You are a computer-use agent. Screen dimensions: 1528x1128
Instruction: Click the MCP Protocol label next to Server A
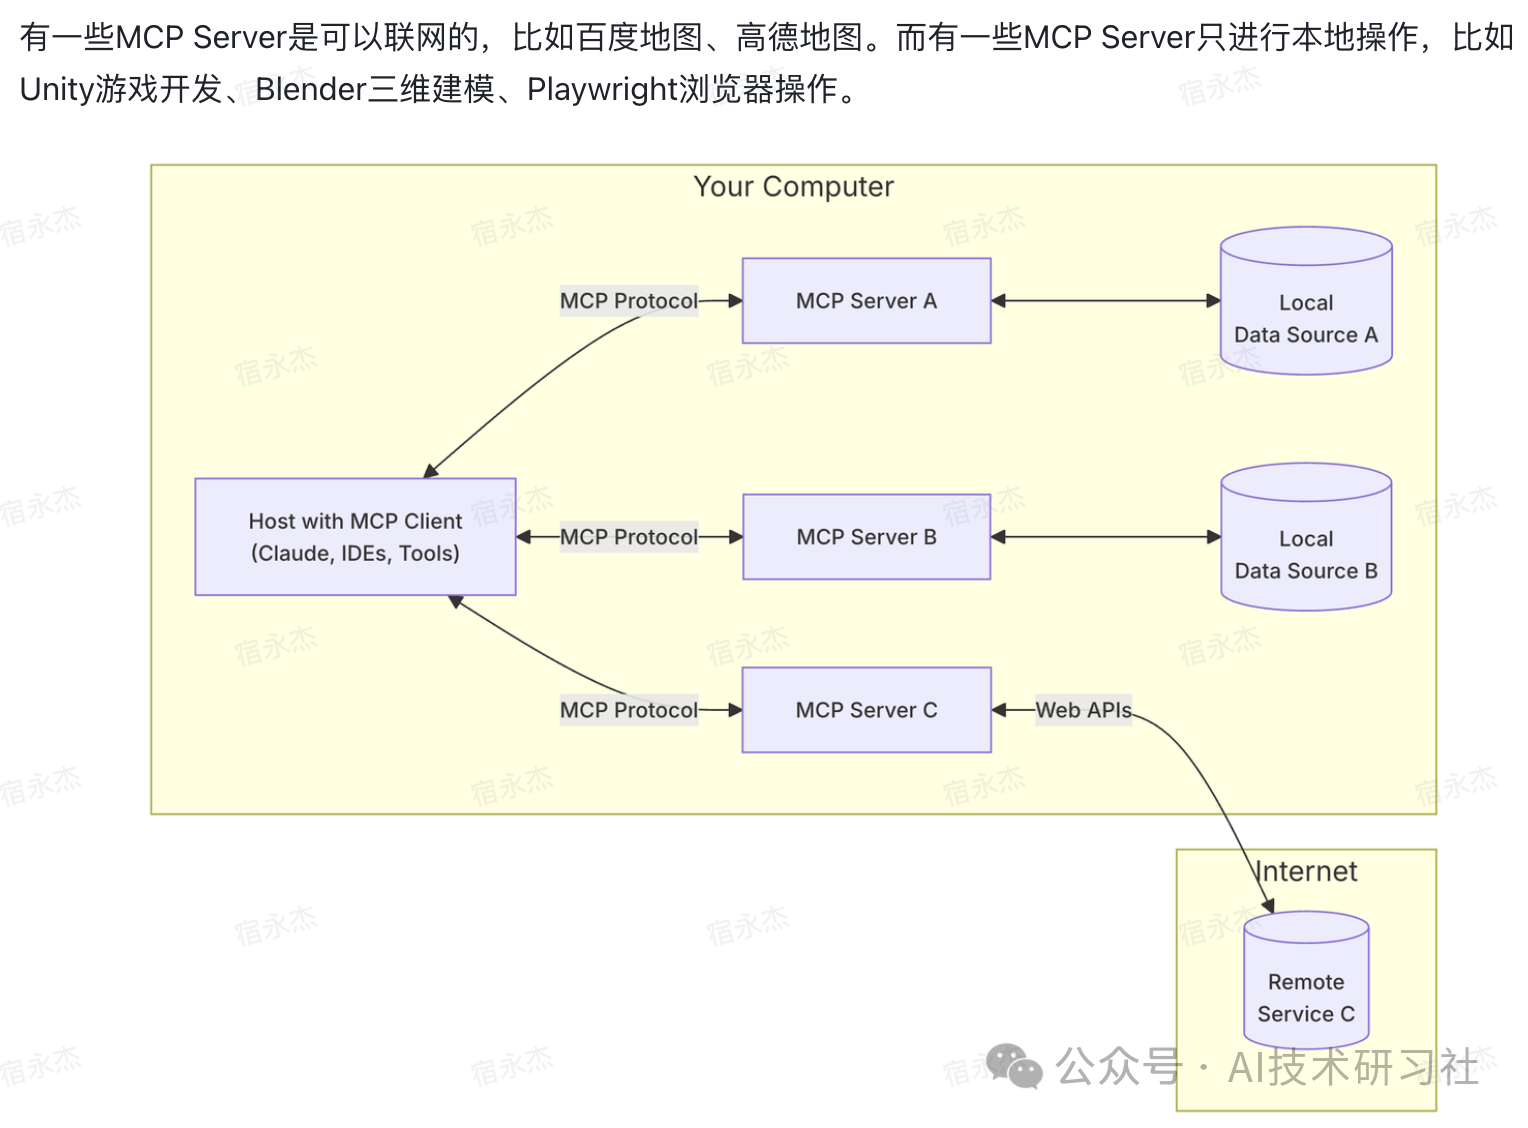click(x=628, y=301)
